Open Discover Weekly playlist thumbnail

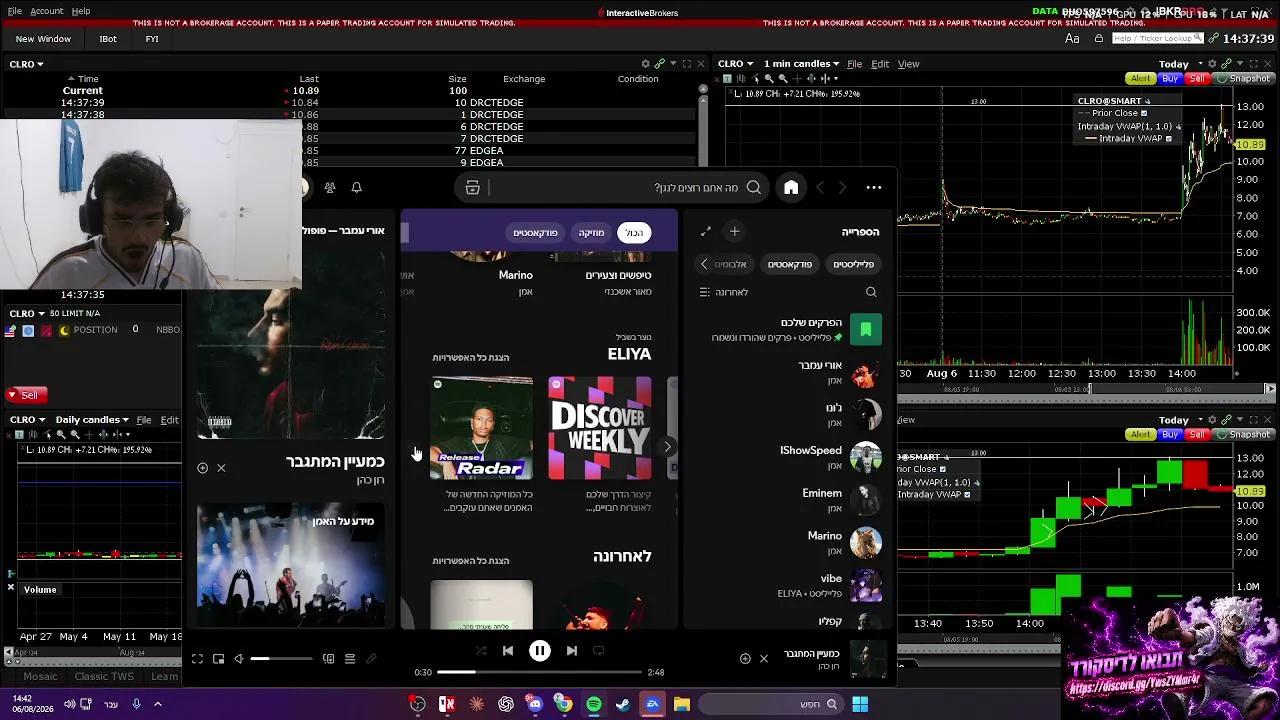click(600, 428)
